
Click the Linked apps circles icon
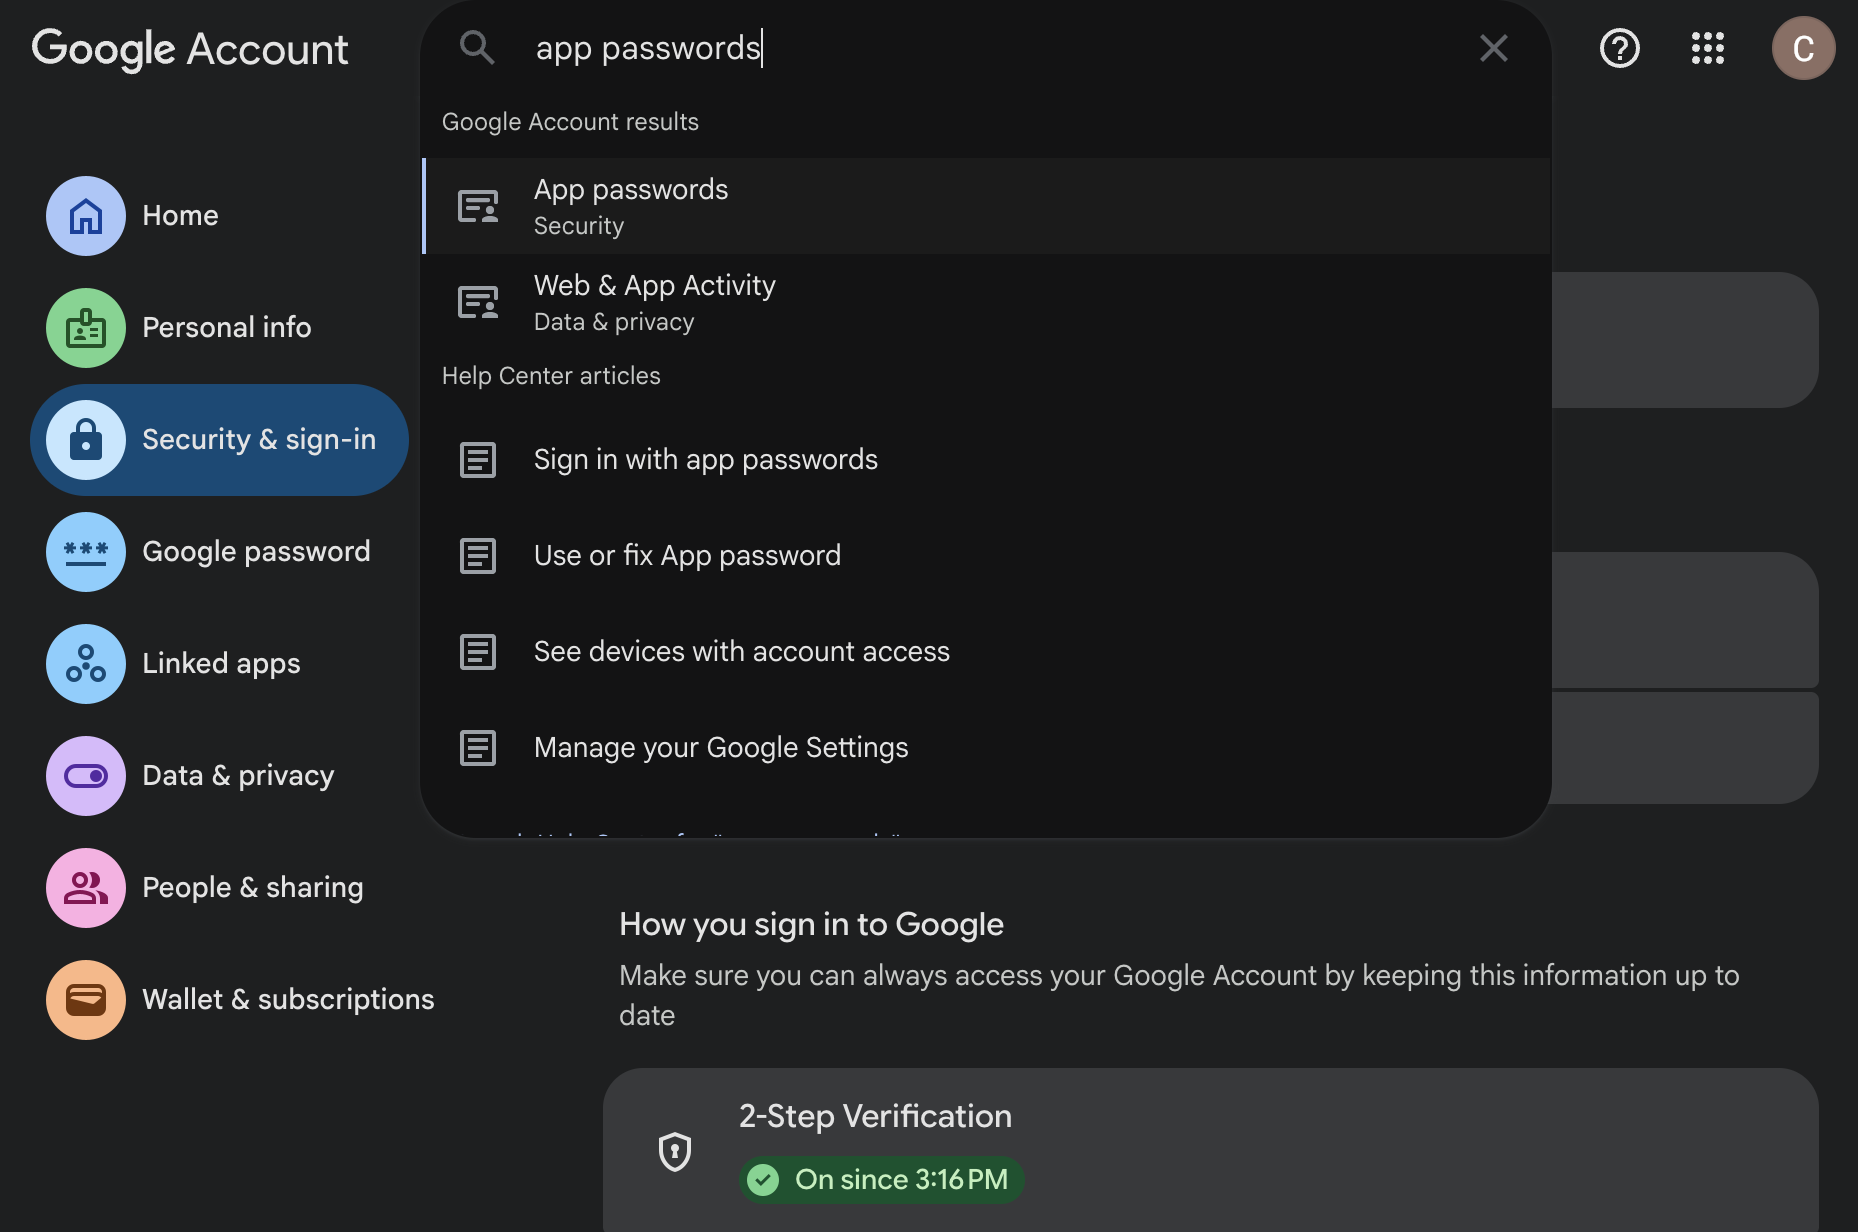click(x=86, y=664)
